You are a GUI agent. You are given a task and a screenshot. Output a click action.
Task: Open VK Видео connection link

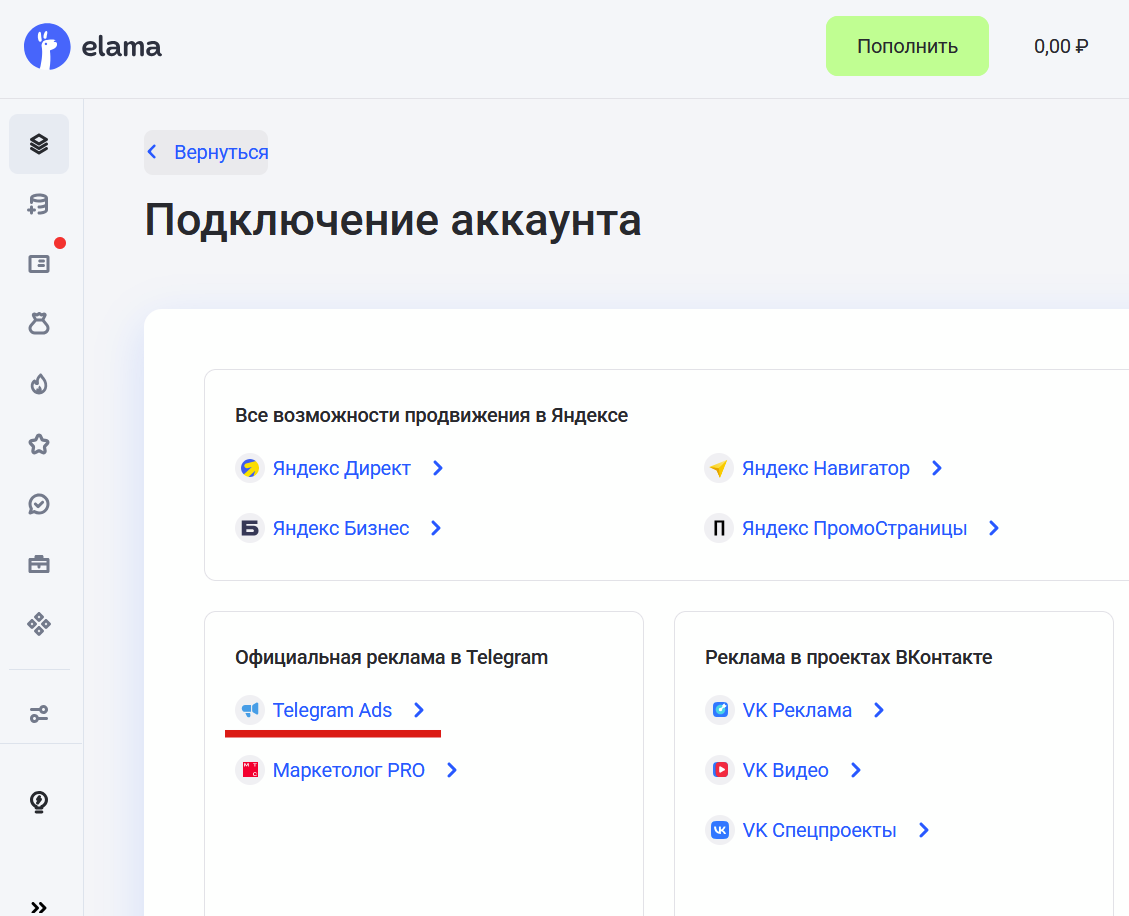click(x=786, y=770)
